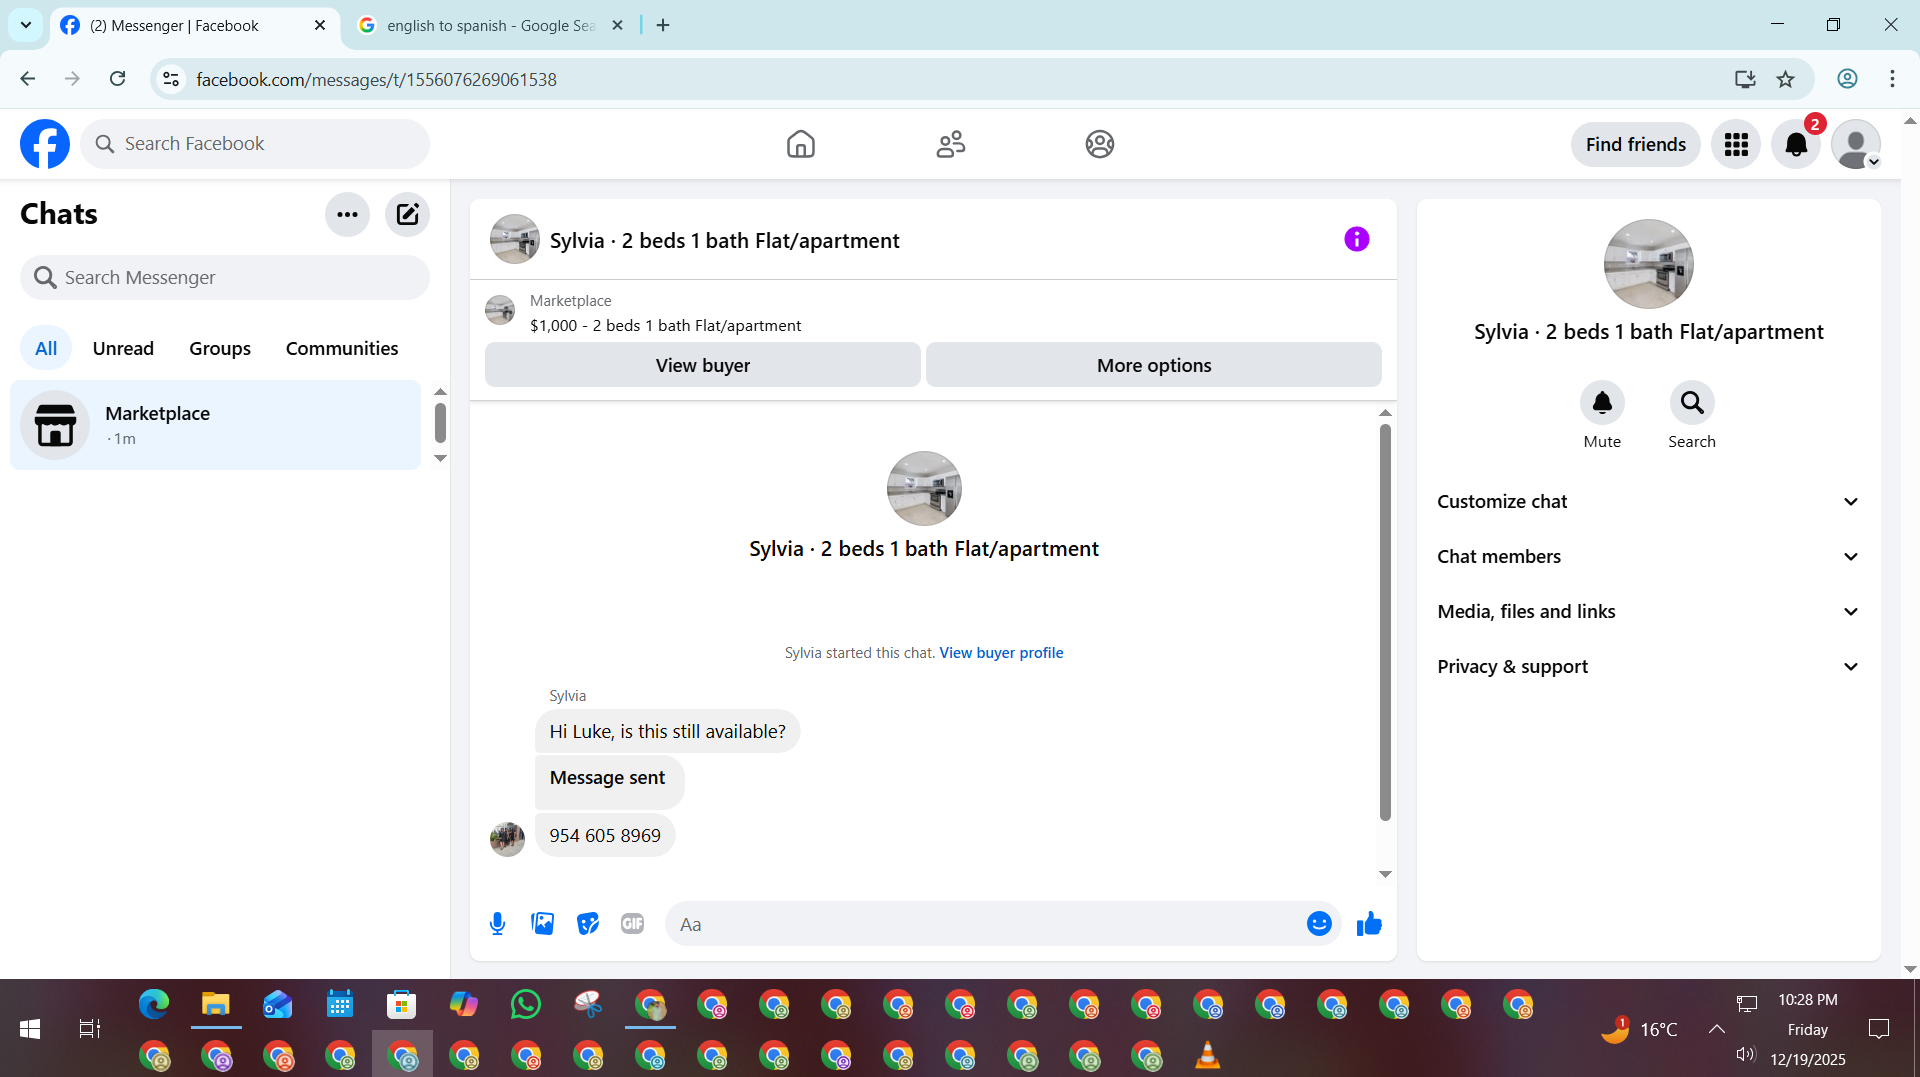The width and height of the screenshot is (1920, 1077).
Task: Send a like with thumbs-up icon
Action: pyautogui.click(x=1369, y=924)
